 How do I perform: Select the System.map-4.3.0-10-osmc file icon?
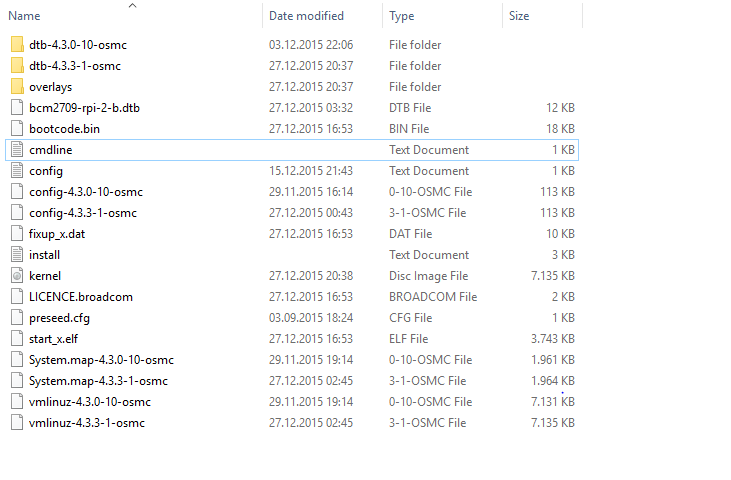pyautogui.click(x=17, y=360)
